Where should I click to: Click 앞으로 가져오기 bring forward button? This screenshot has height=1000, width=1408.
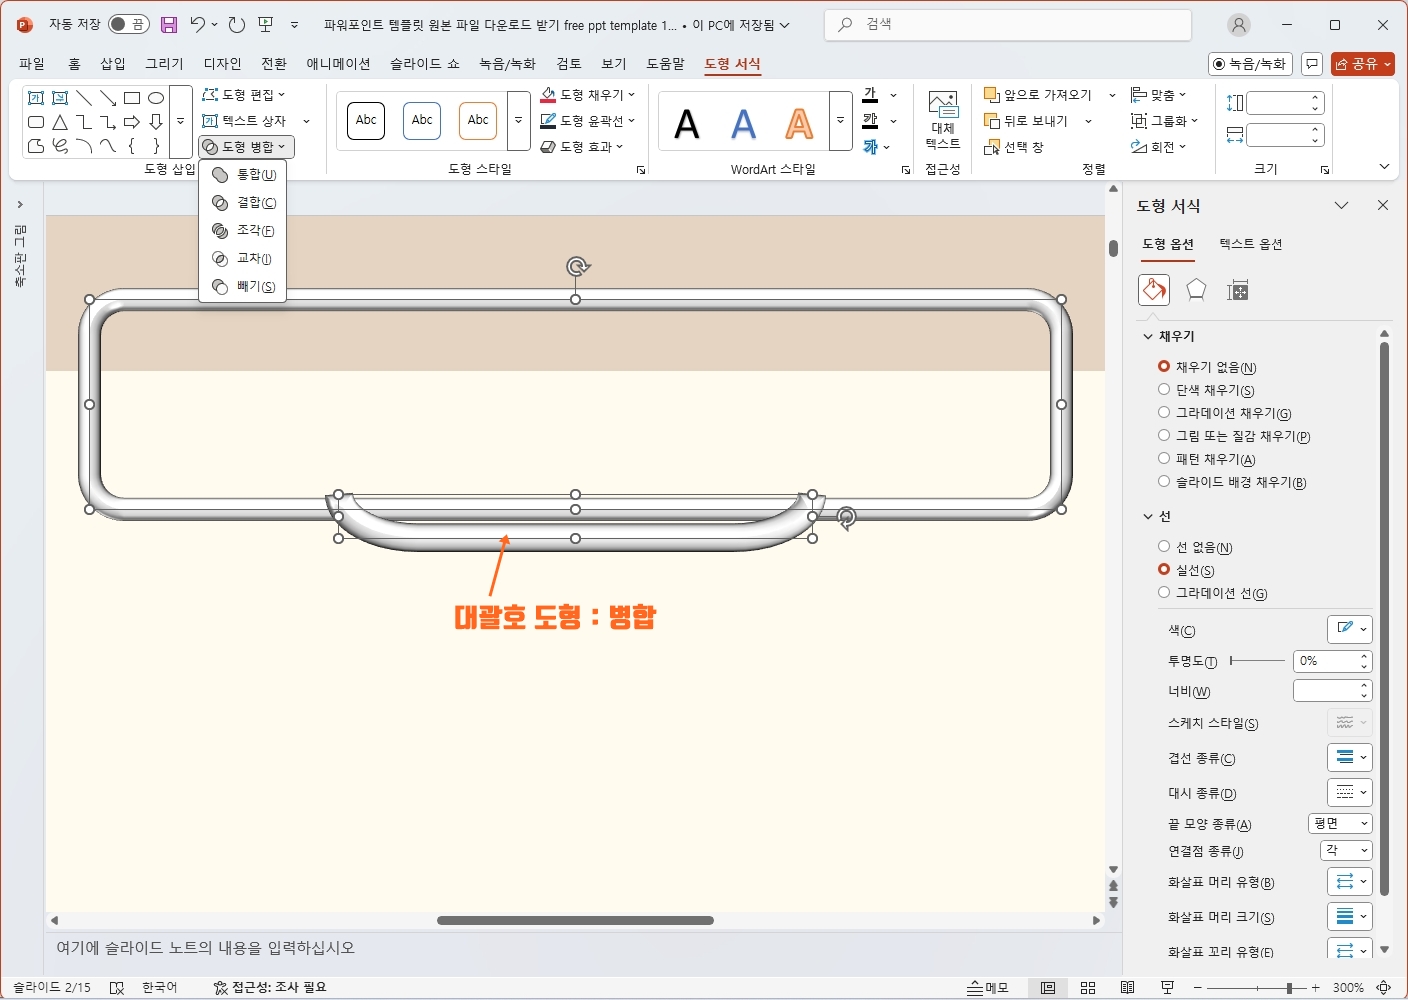tap(1038, 95)
